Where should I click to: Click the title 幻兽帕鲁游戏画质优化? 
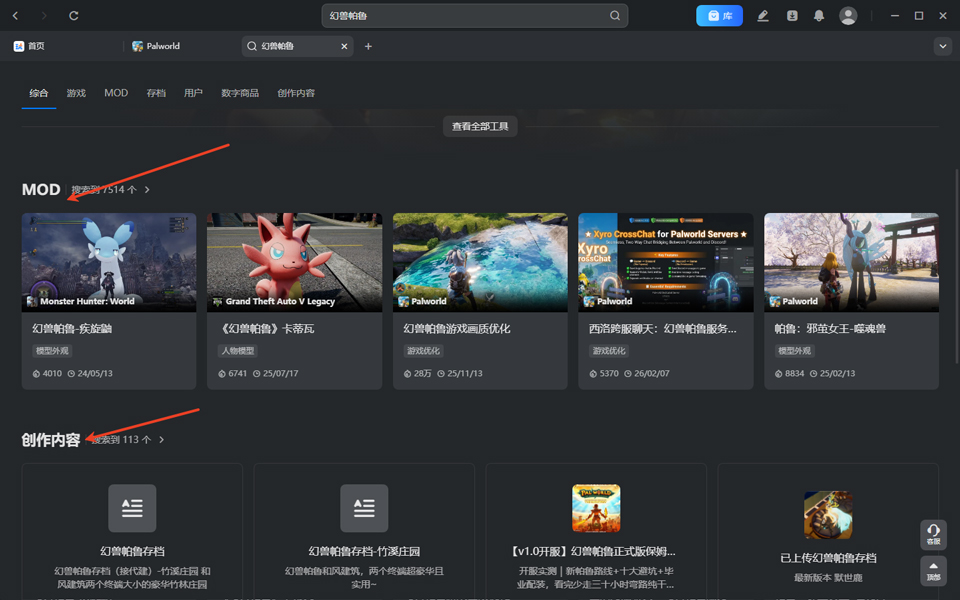(457, 329)
